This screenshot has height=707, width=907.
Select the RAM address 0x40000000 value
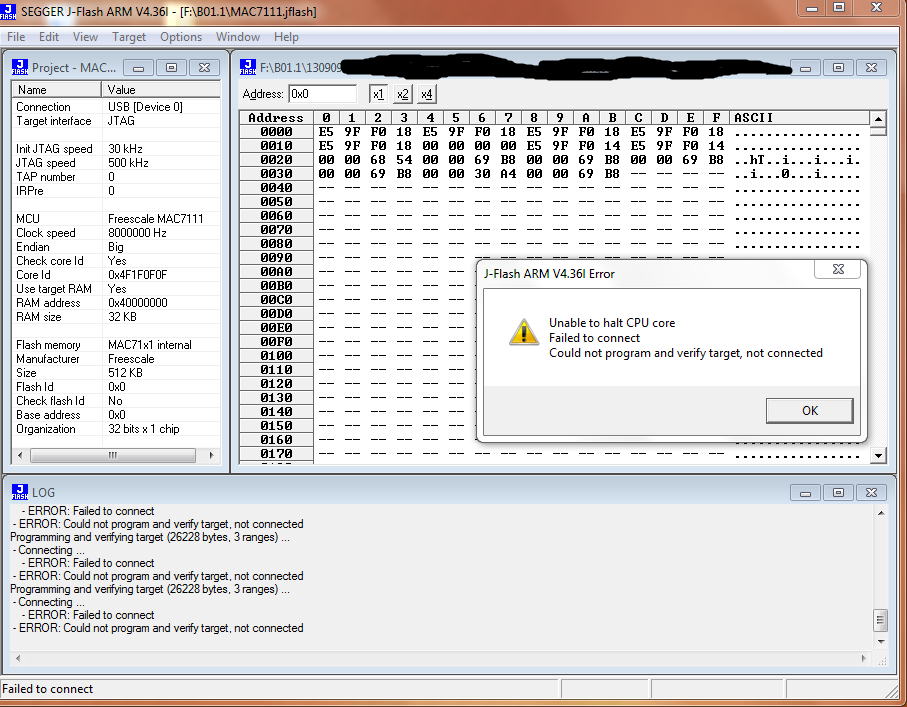tap(138, 303)
